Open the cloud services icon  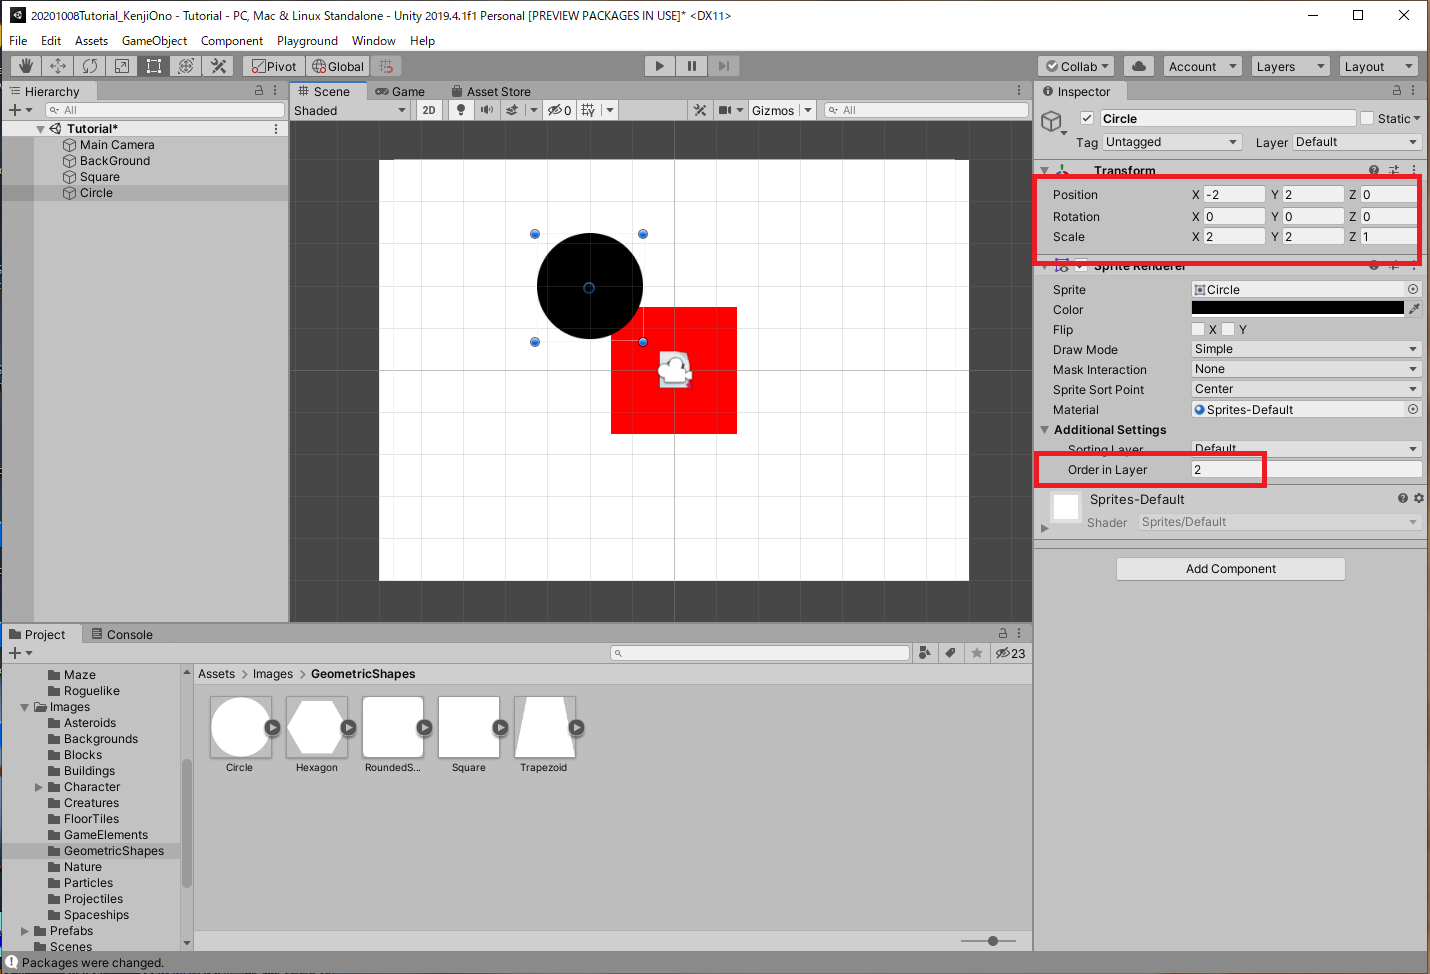coord(1138,66)
